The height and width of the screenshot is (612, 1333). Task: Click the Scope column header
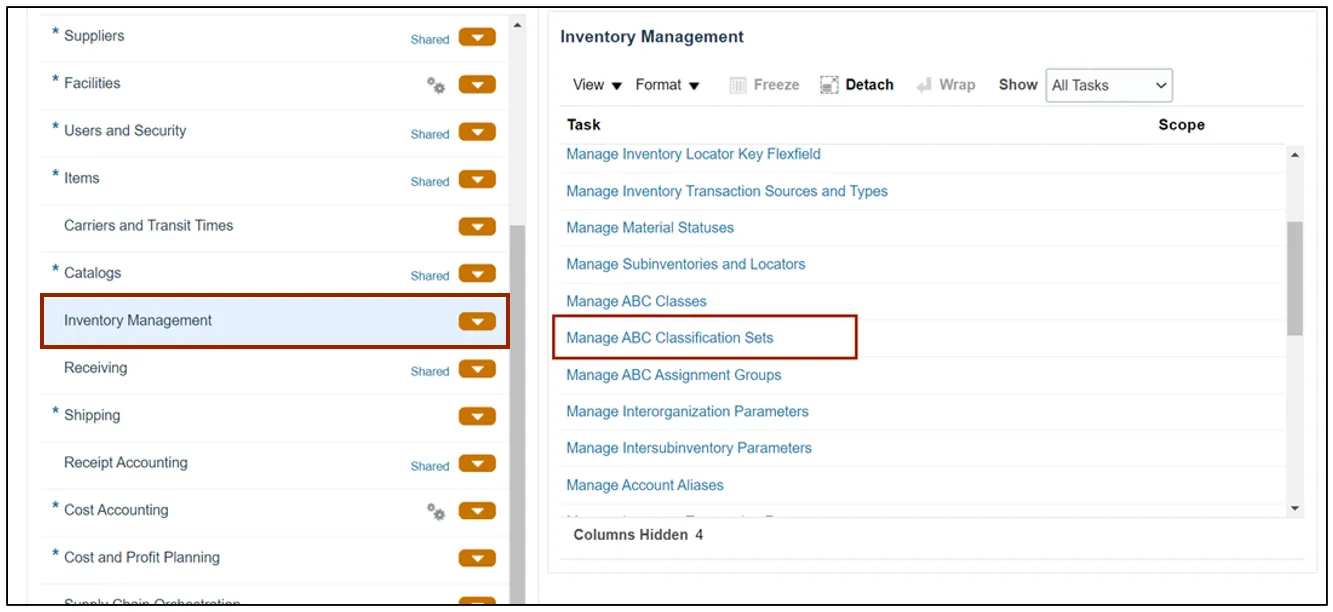[1181, 125]
